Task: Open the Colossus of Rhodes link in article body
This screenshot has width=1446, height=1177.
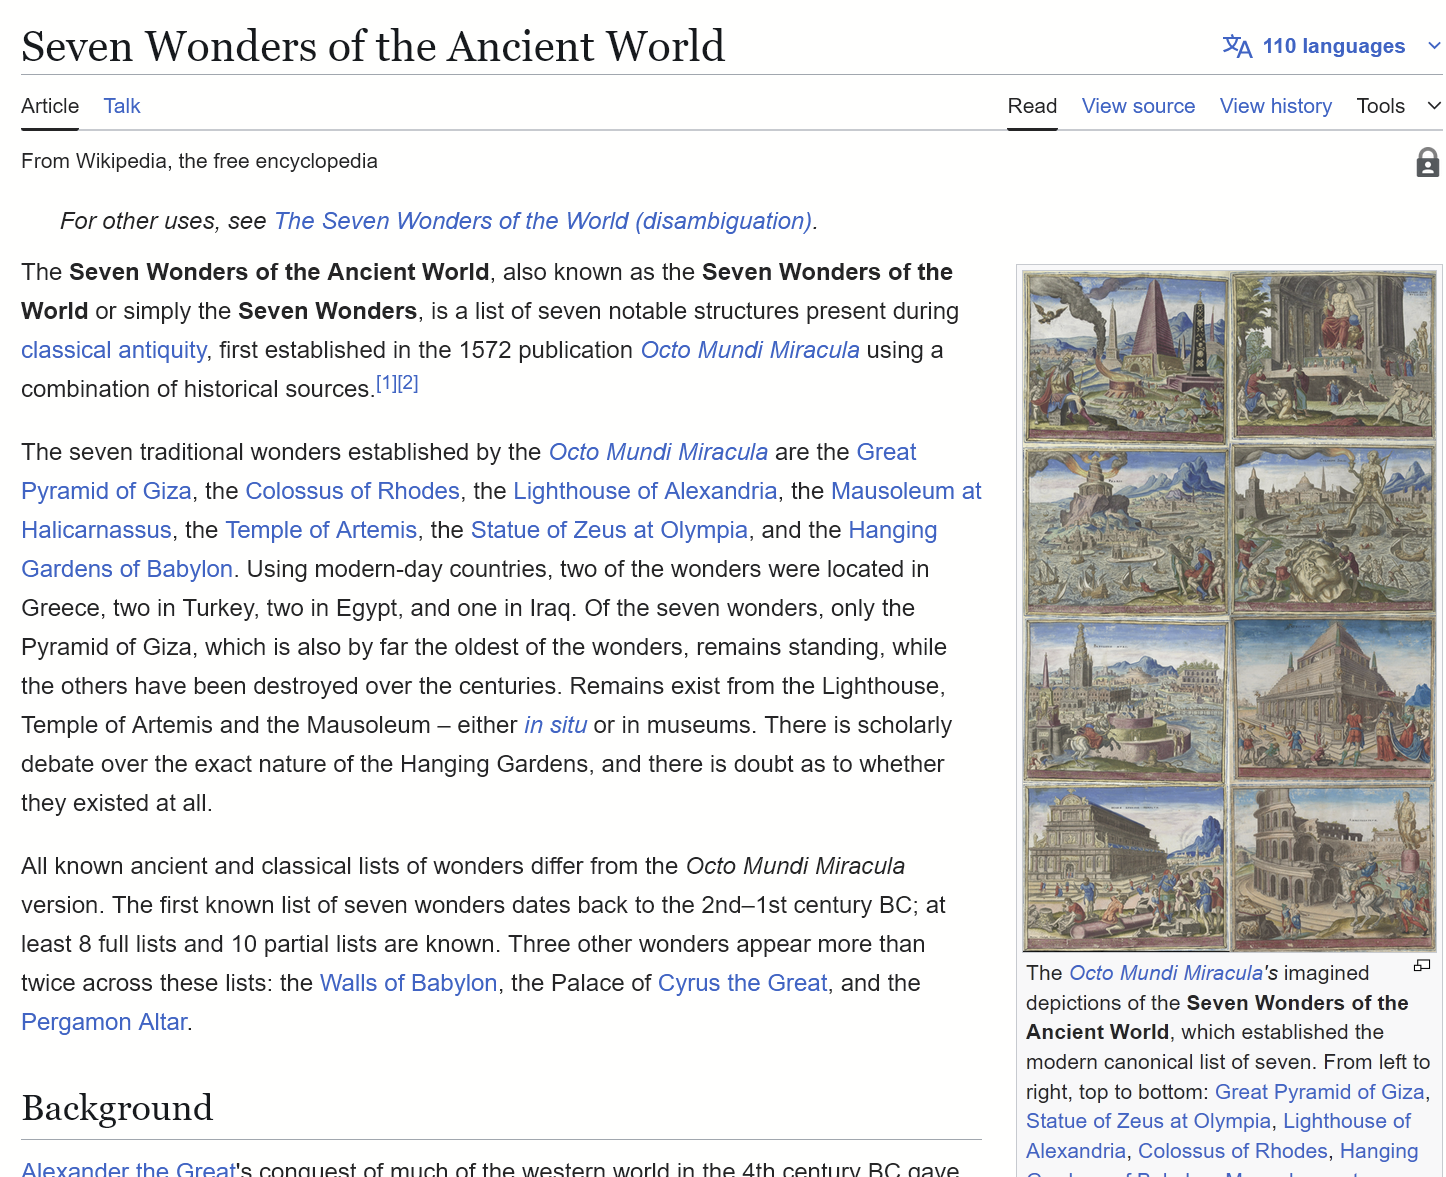Action: pyautogui.click(x=353, y=491)
